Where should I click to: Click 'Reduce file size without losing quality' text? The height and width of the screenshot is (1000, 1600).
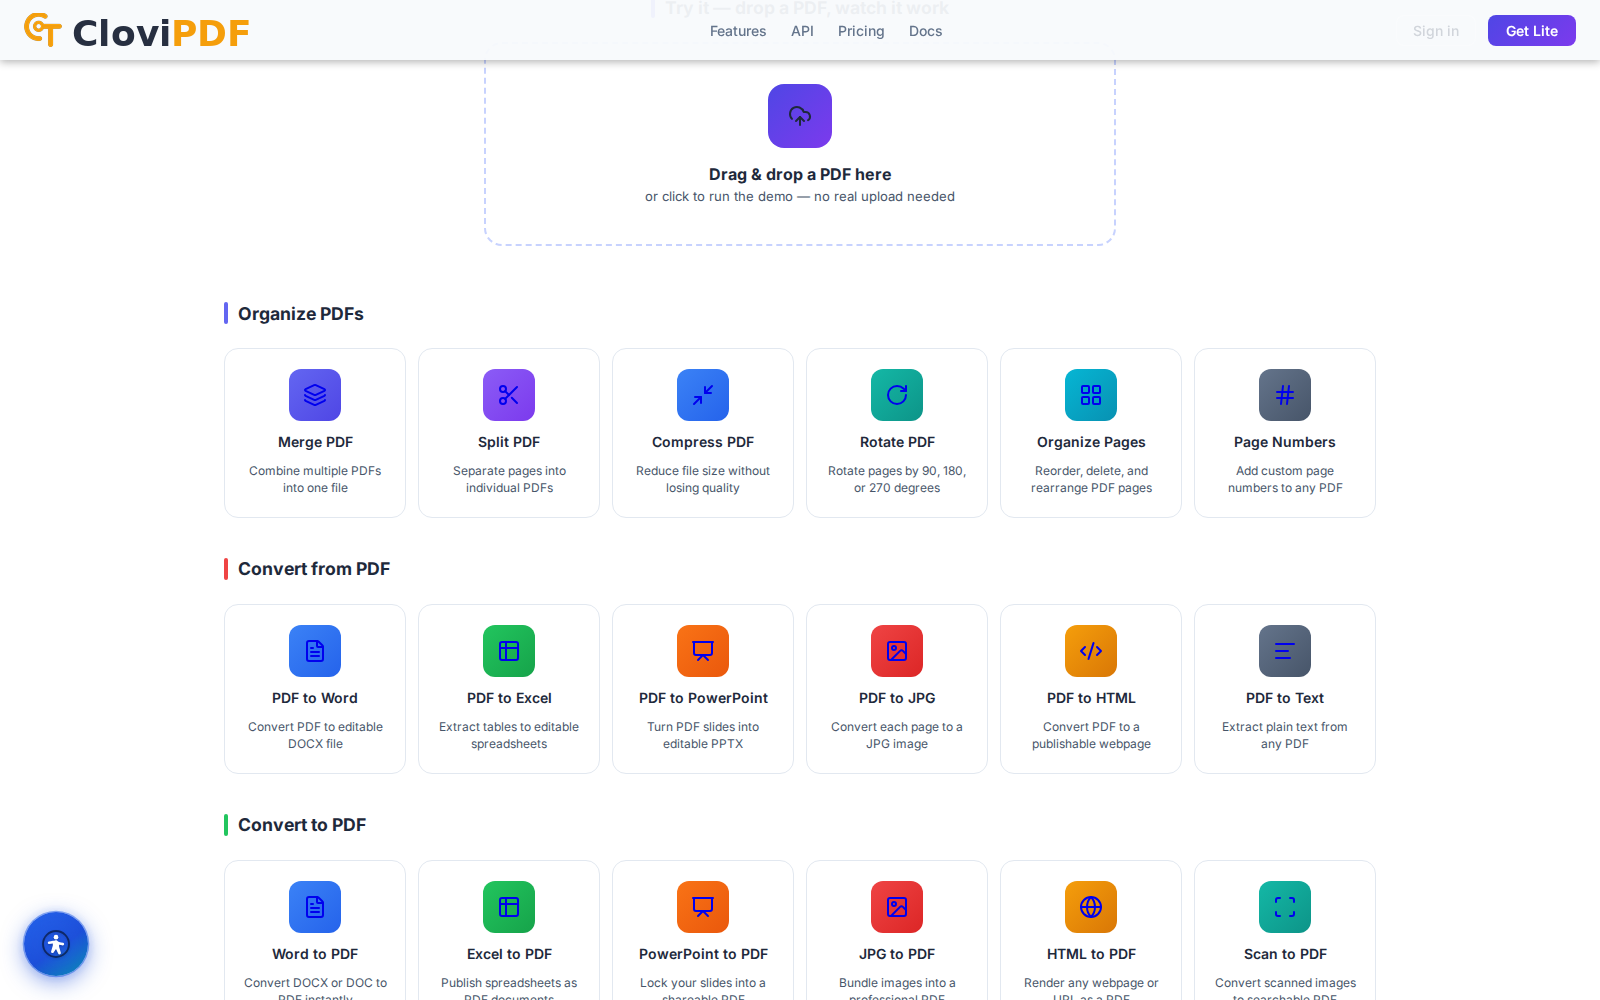703,479
